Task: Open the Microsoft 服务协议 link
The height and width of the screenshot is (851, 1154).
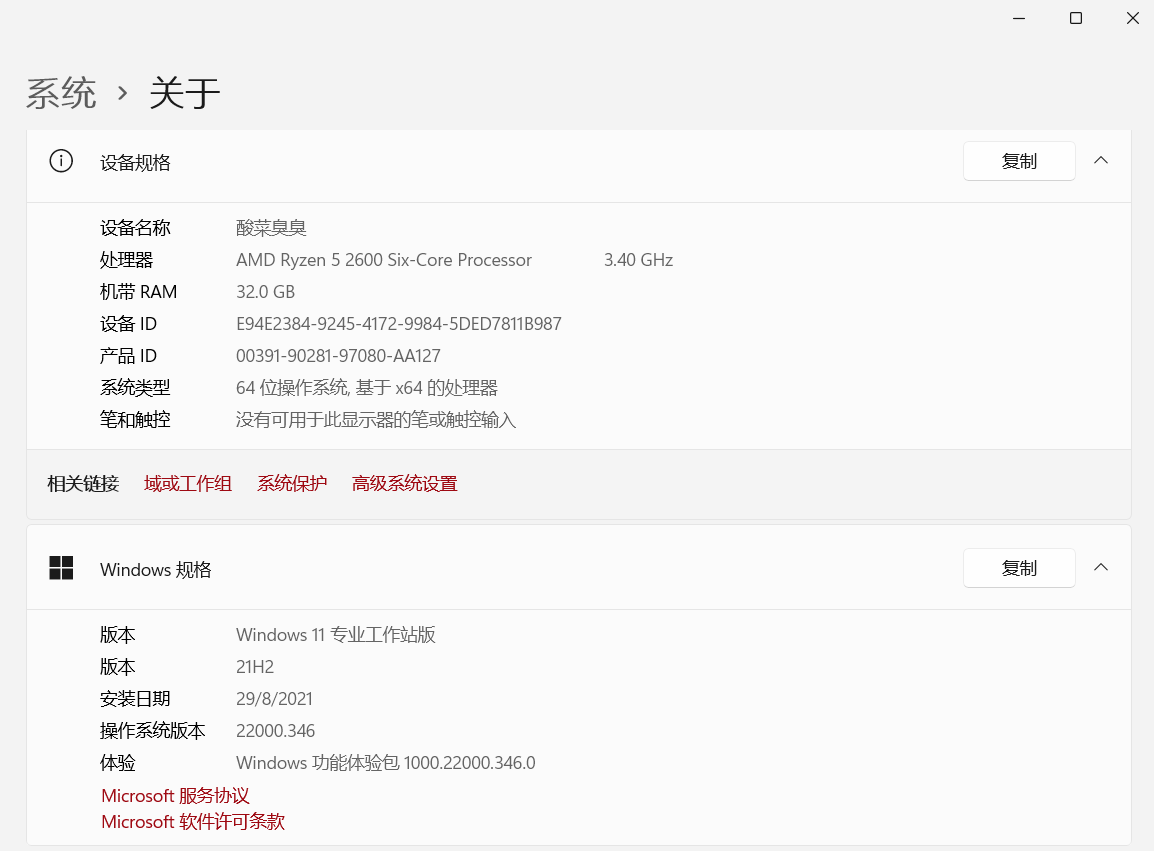Action: [175, 796]
